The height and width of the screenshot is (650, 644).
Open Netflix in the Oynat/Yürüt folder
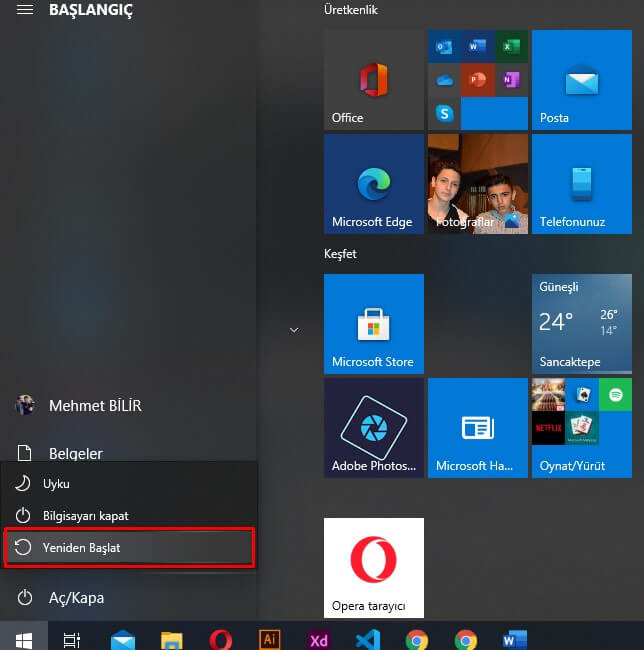pyautogui.click(x=548, y=428)
